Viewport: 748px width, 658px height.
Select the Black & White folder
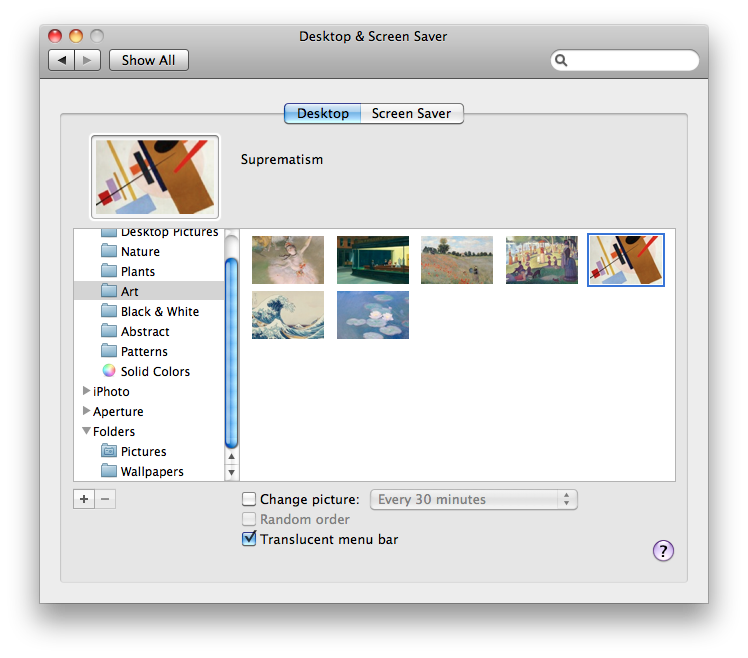click(x=149, y=312)
